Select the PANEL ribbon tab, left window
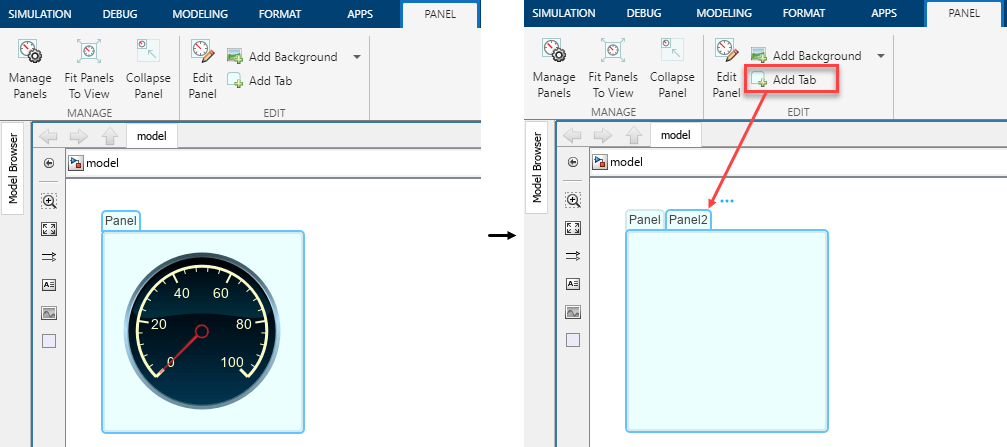Screen dimensions: 1007x447 tap(440, 13)
